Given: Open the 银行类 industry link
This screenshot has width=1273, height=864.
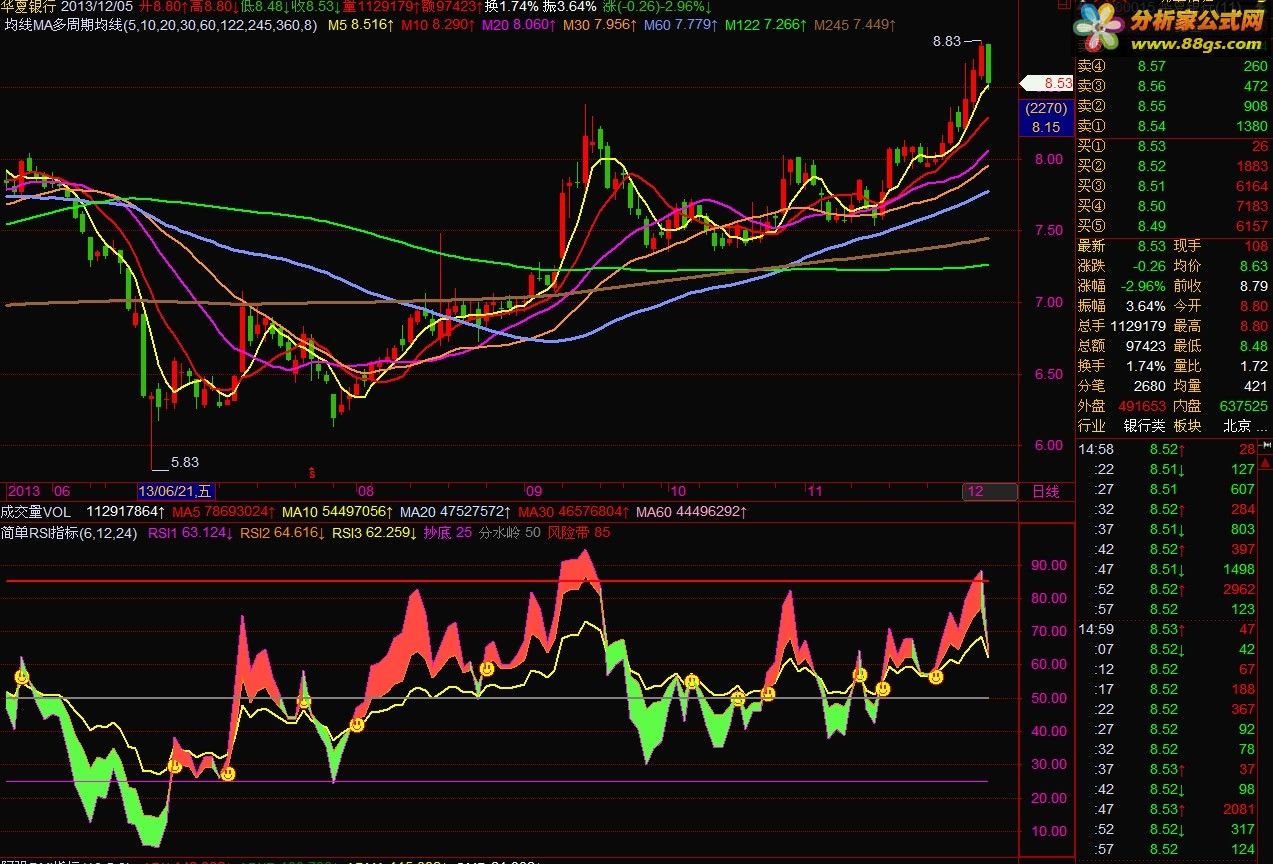Looking at the screenshot, I should 1144,426.
